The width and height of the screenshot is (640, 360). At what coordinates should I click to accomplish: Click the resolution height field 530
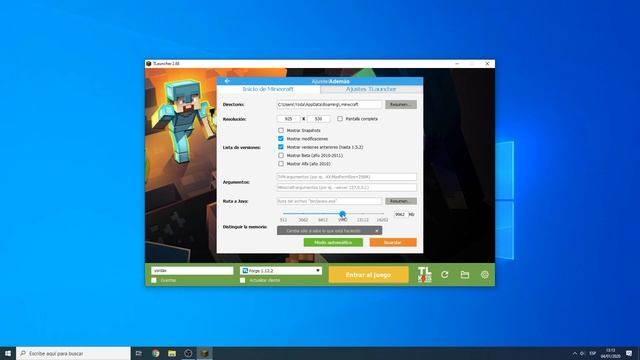pos(318,119)
